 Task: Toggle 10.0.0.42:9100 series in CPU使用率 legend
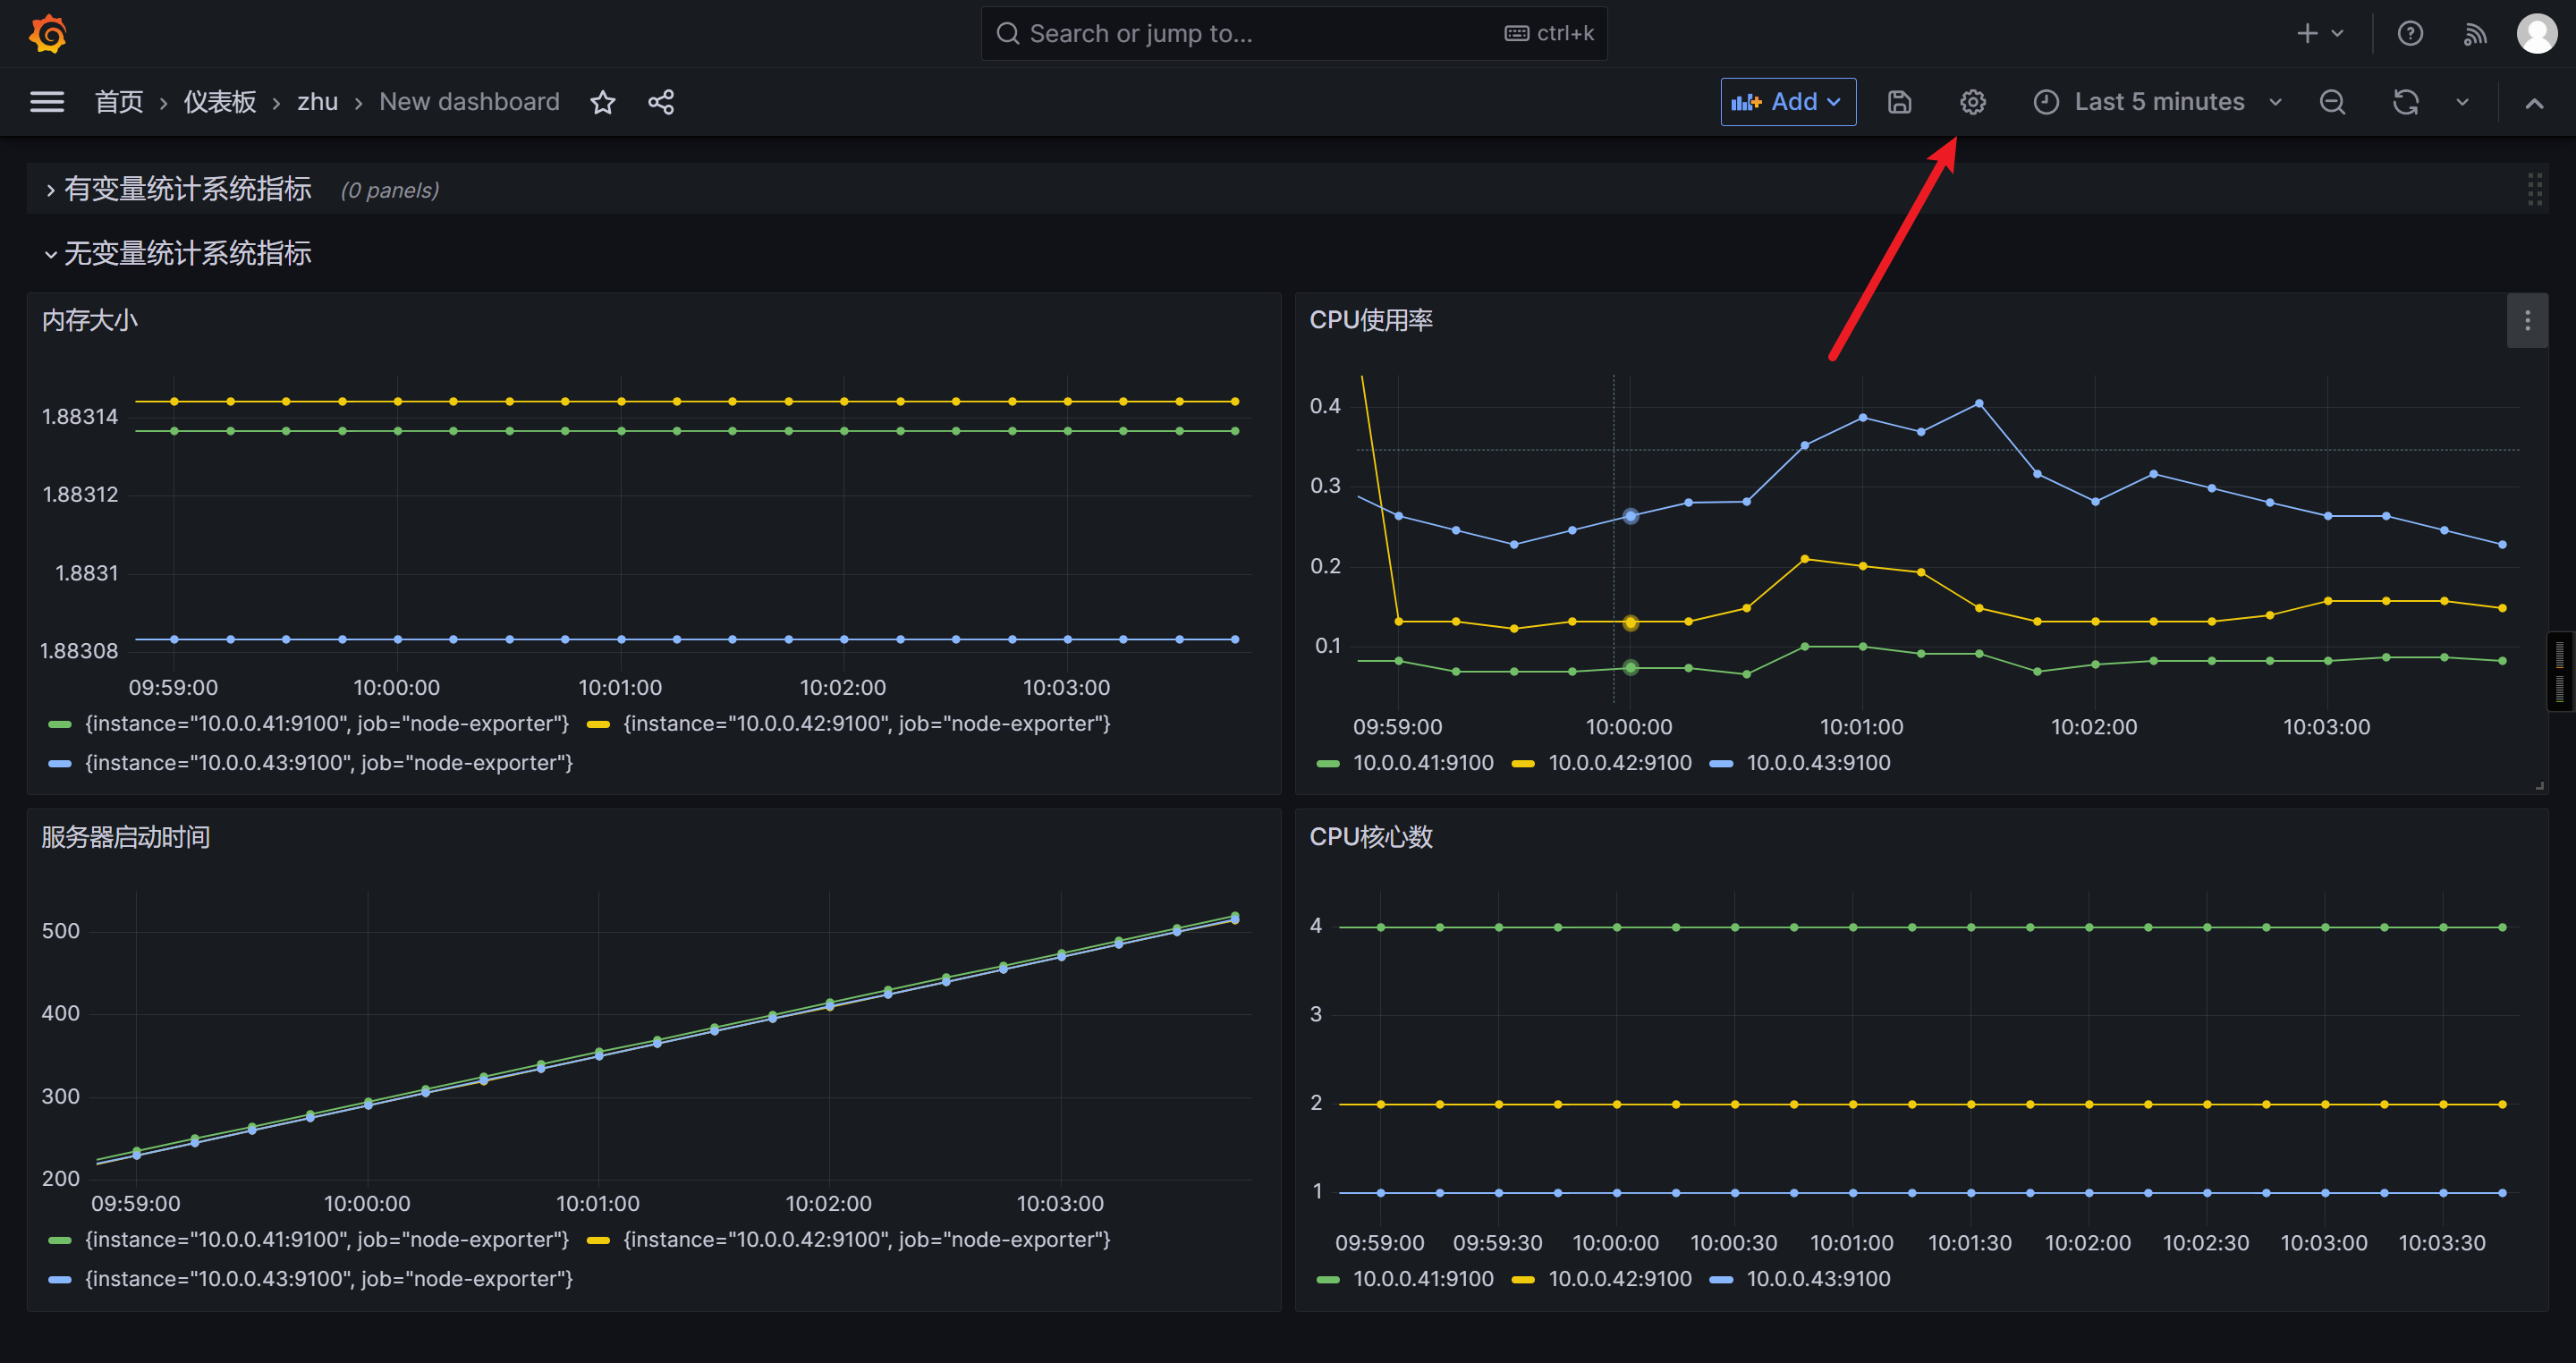[x=1618, y=763]
